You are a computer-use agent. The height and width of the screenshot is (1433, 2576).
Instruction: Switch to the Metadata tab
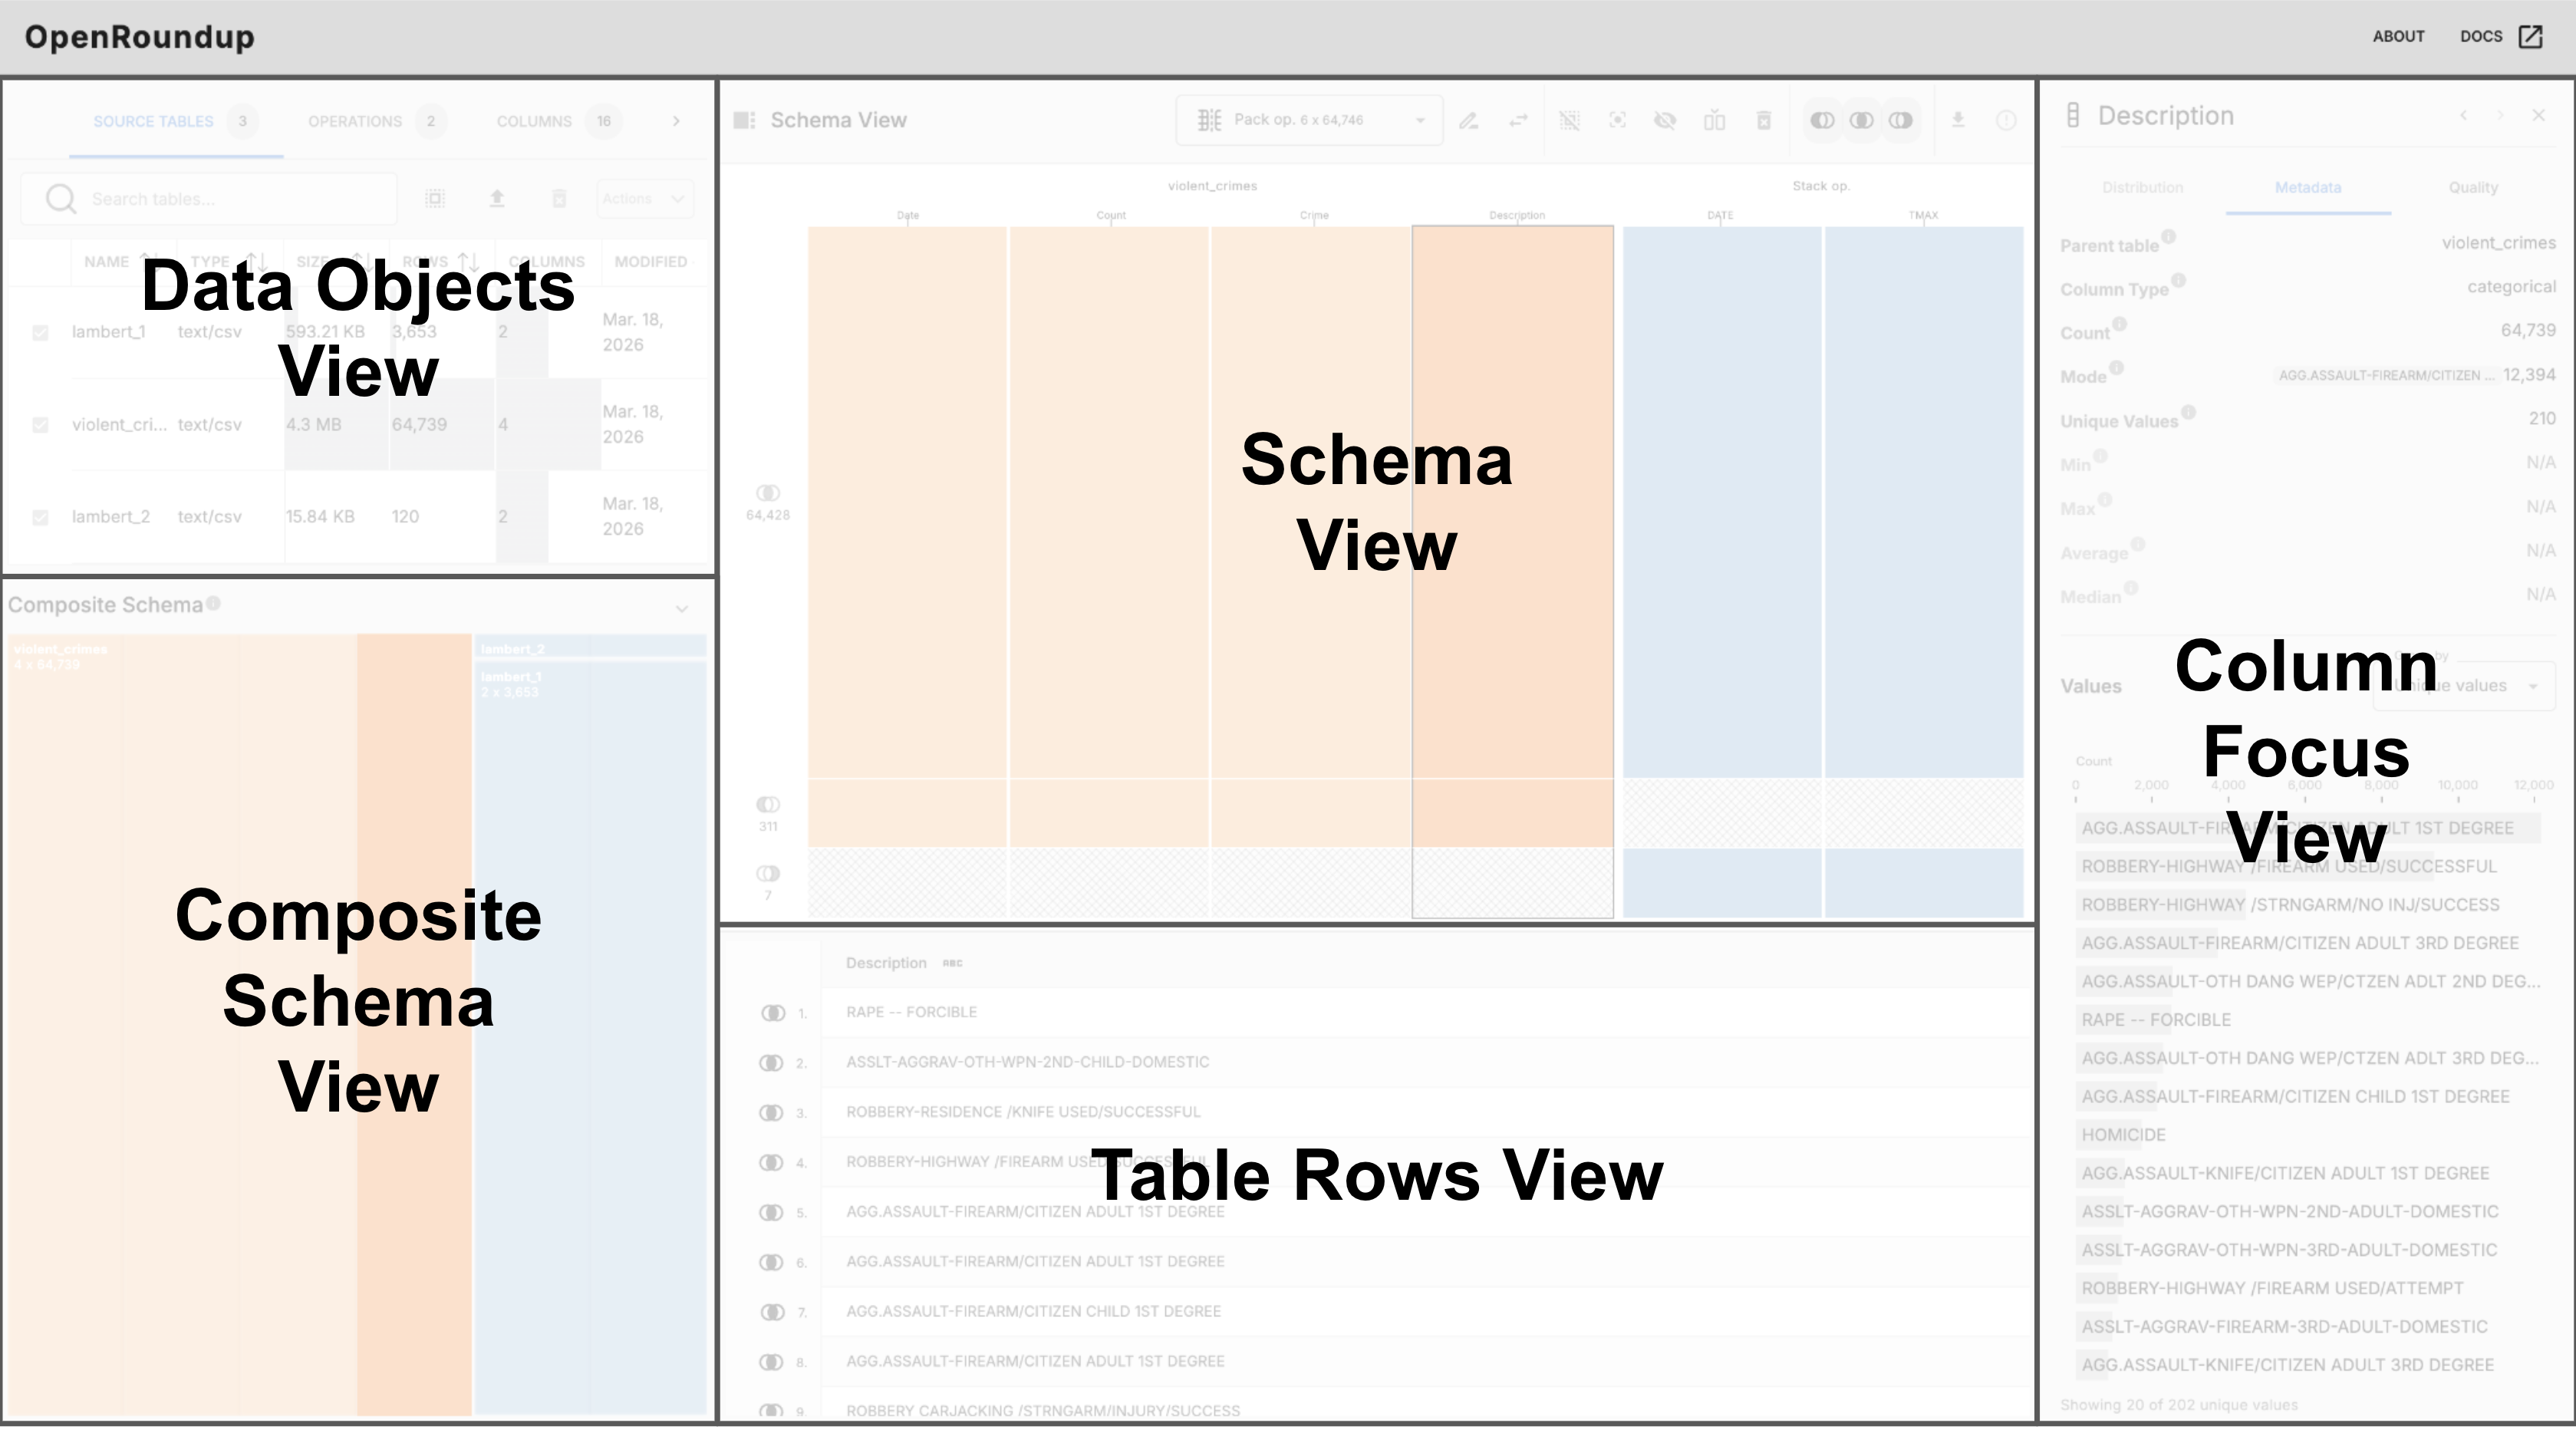tap(2308, 188)
